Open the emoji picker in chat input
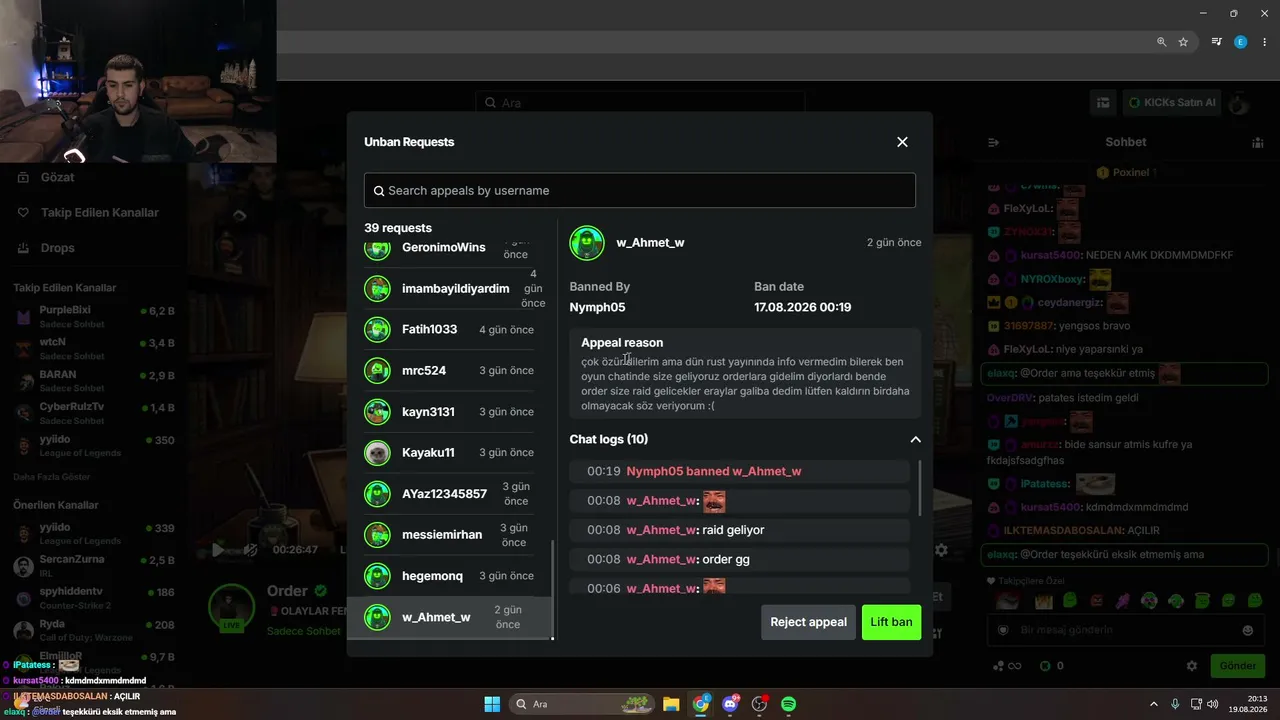The width and height of the screenshot is (1280, 720). pyautogui.click(x=1248, y=630)
